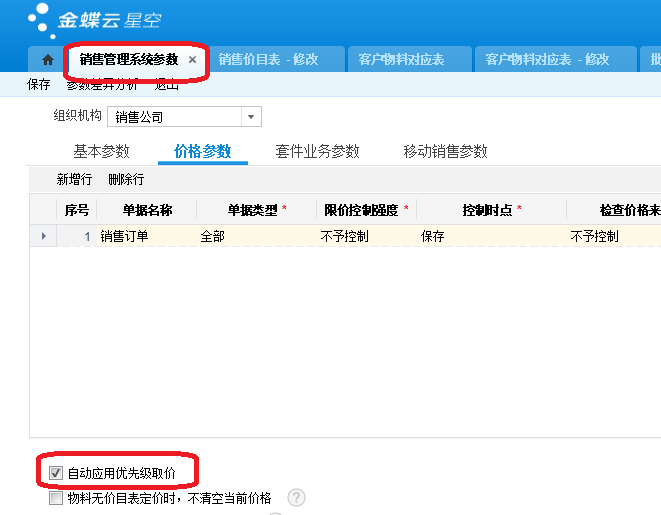Toggle 自动应用优先级取价 checkbox

point(56,472)
